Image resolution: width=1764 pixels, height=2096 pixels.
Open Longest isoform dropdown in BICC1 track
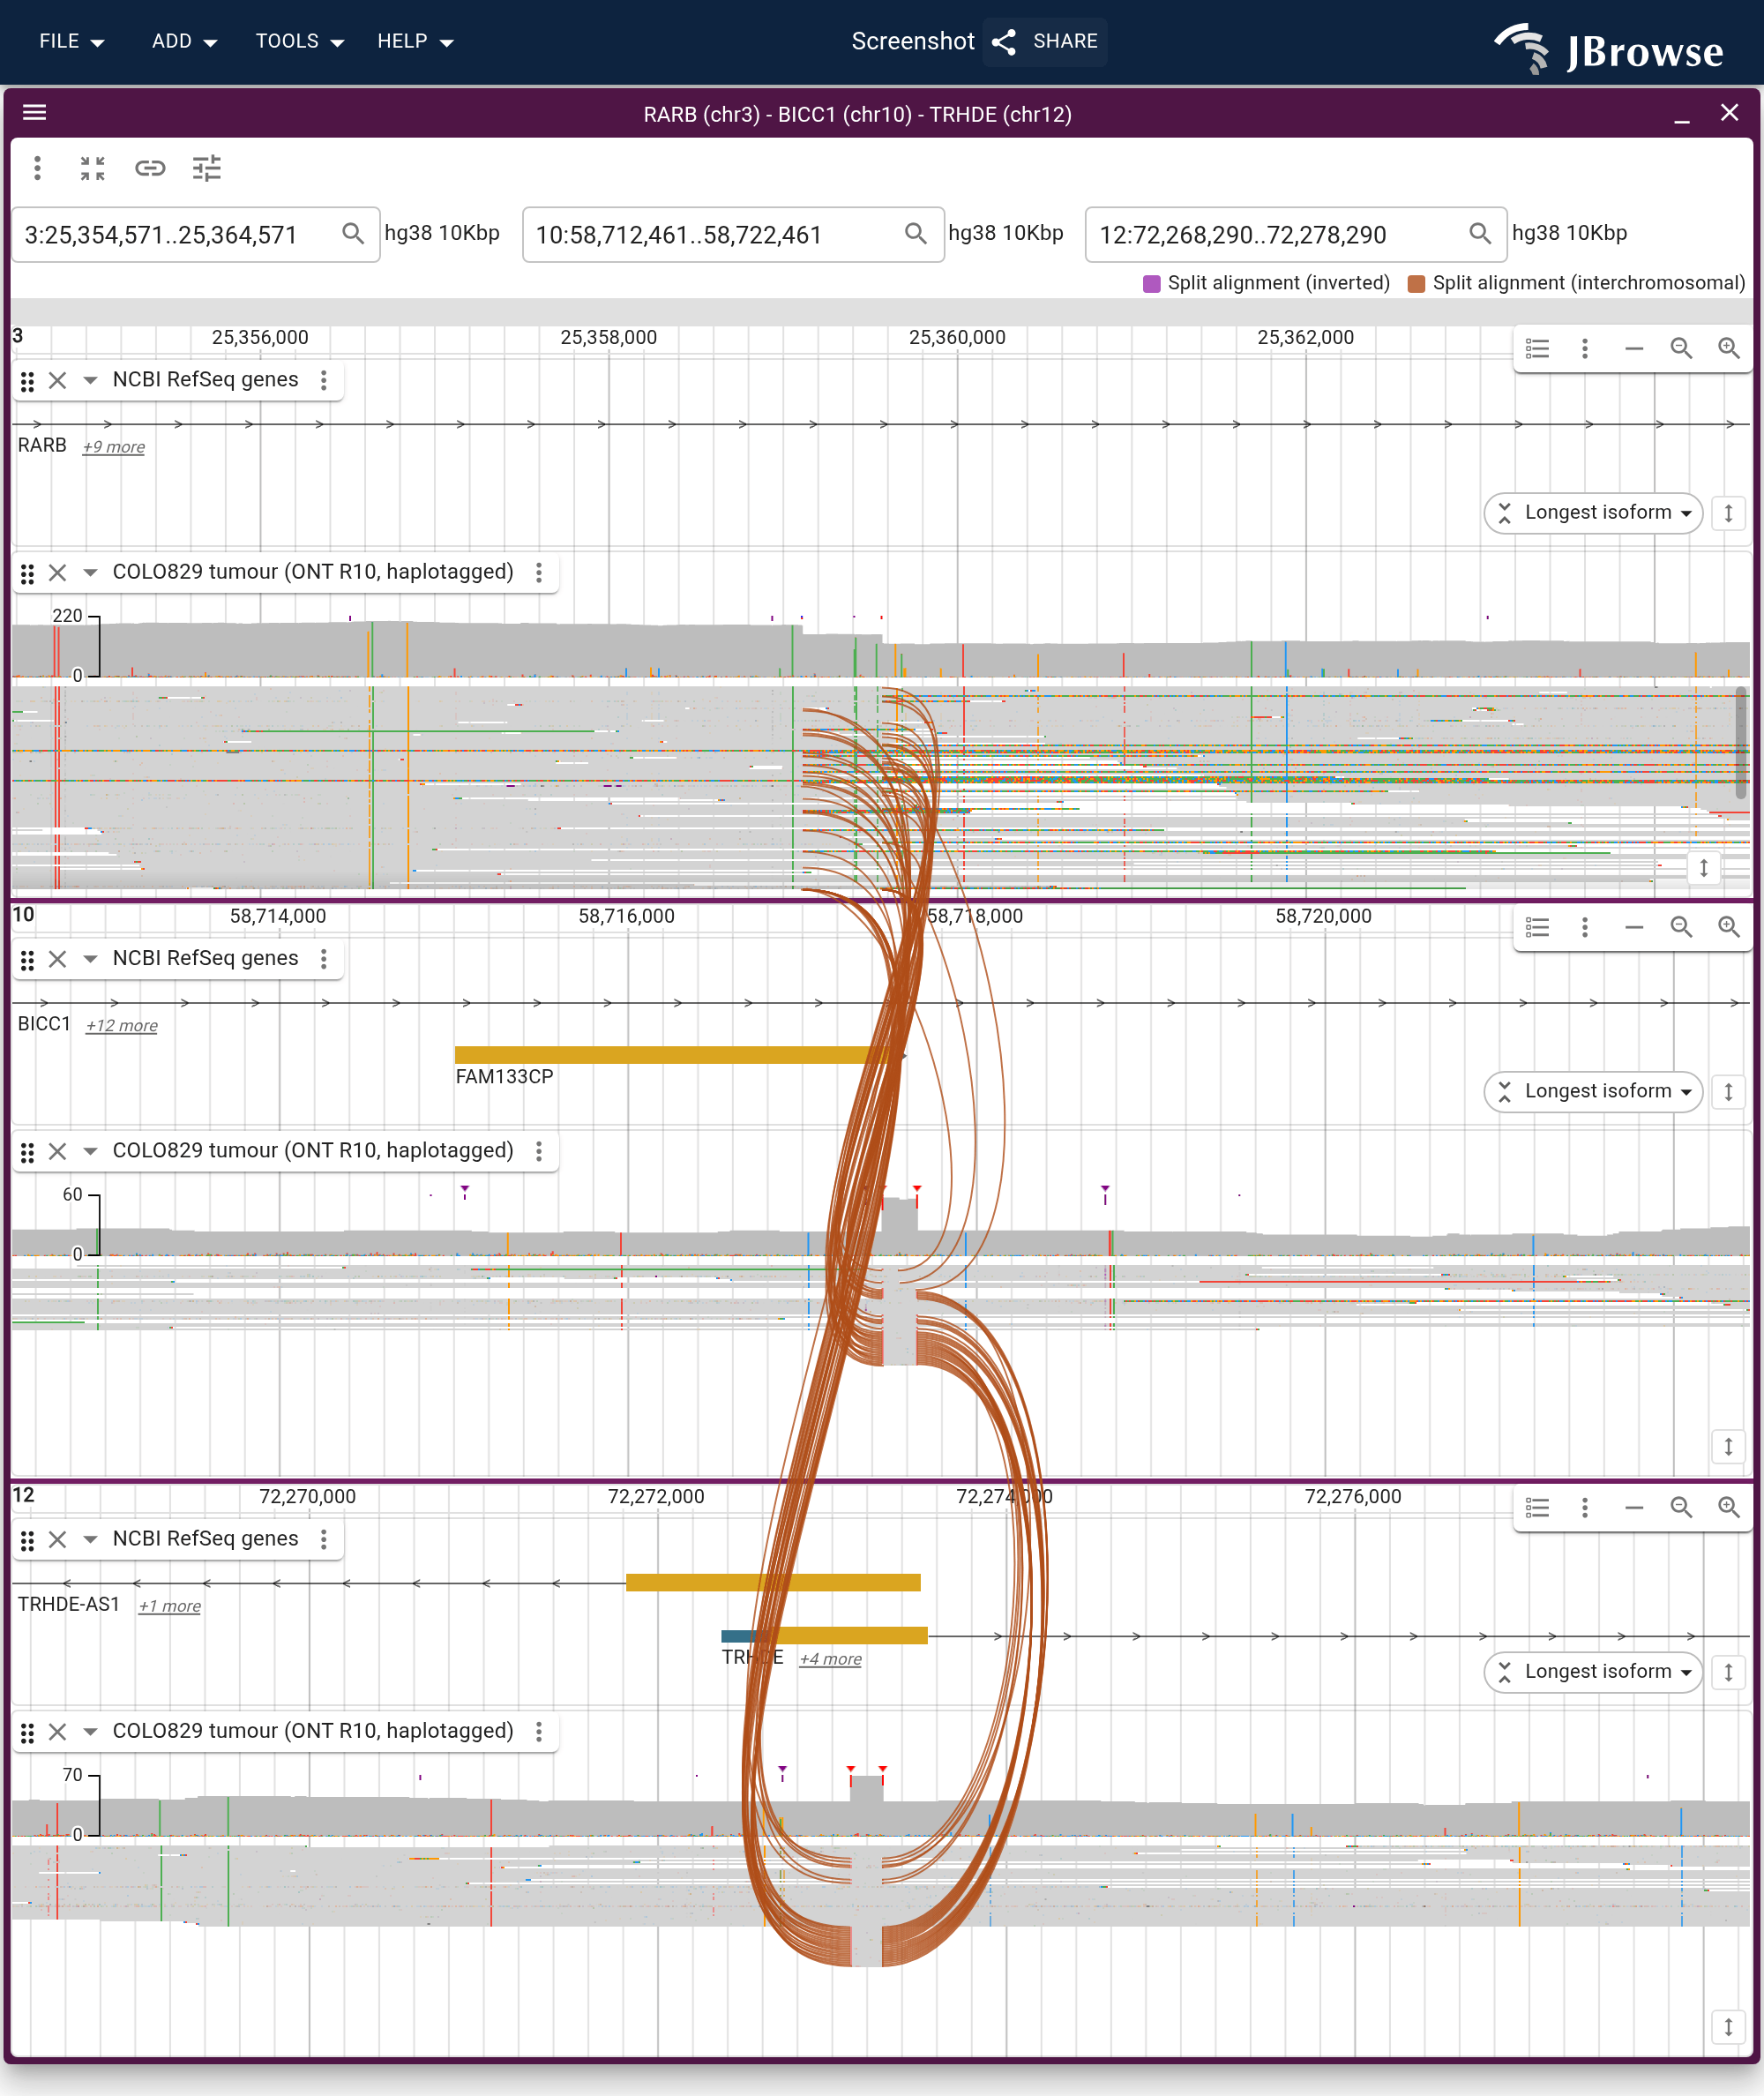1593,1092
